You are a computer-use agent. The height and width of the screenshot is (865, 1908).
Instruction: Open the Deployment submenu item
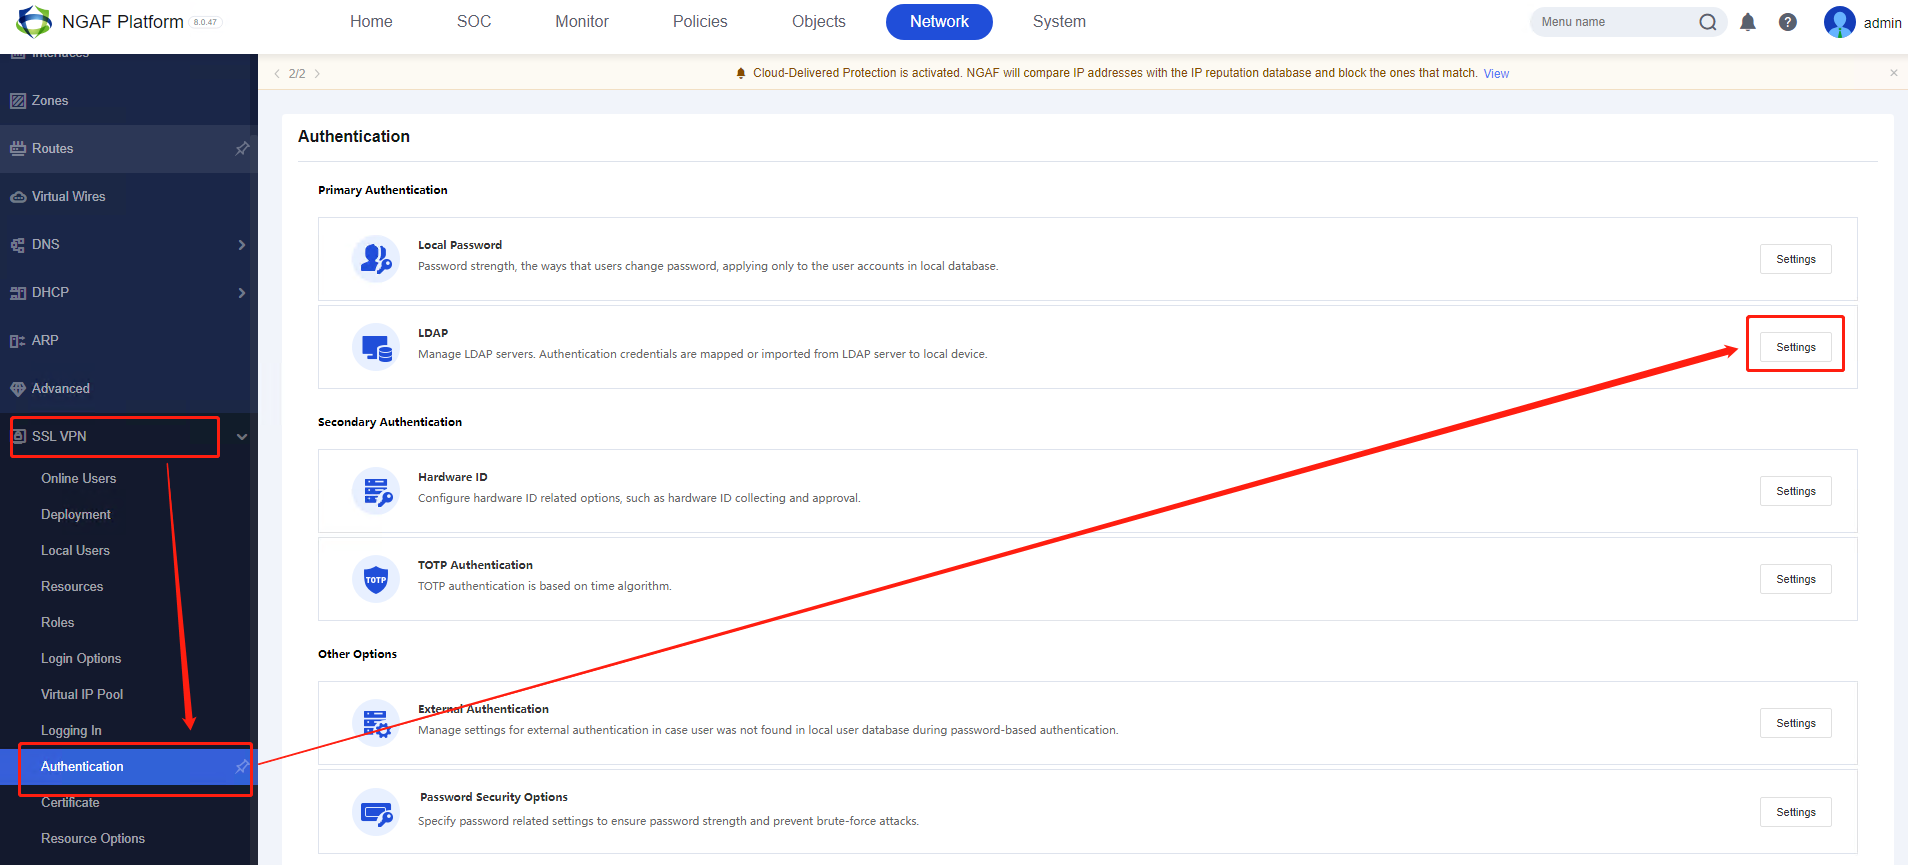76,515
